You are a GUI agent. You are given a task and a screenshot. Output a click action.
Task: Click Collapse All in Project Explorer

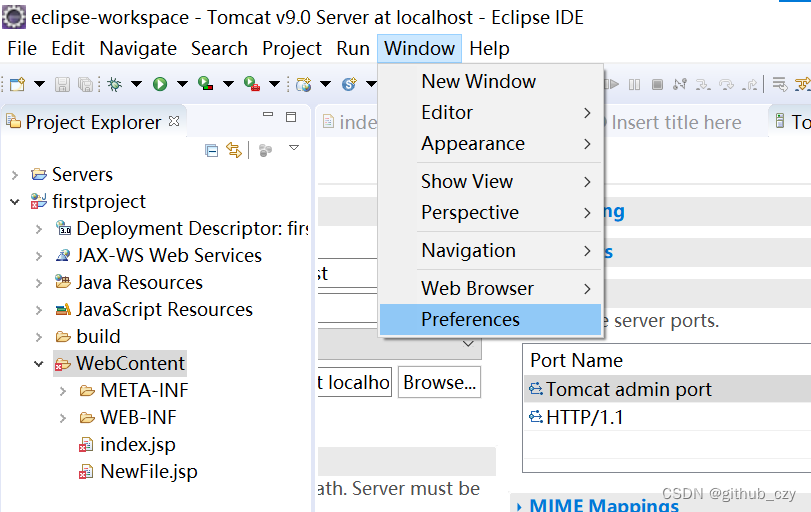click(x=211, y=150)
